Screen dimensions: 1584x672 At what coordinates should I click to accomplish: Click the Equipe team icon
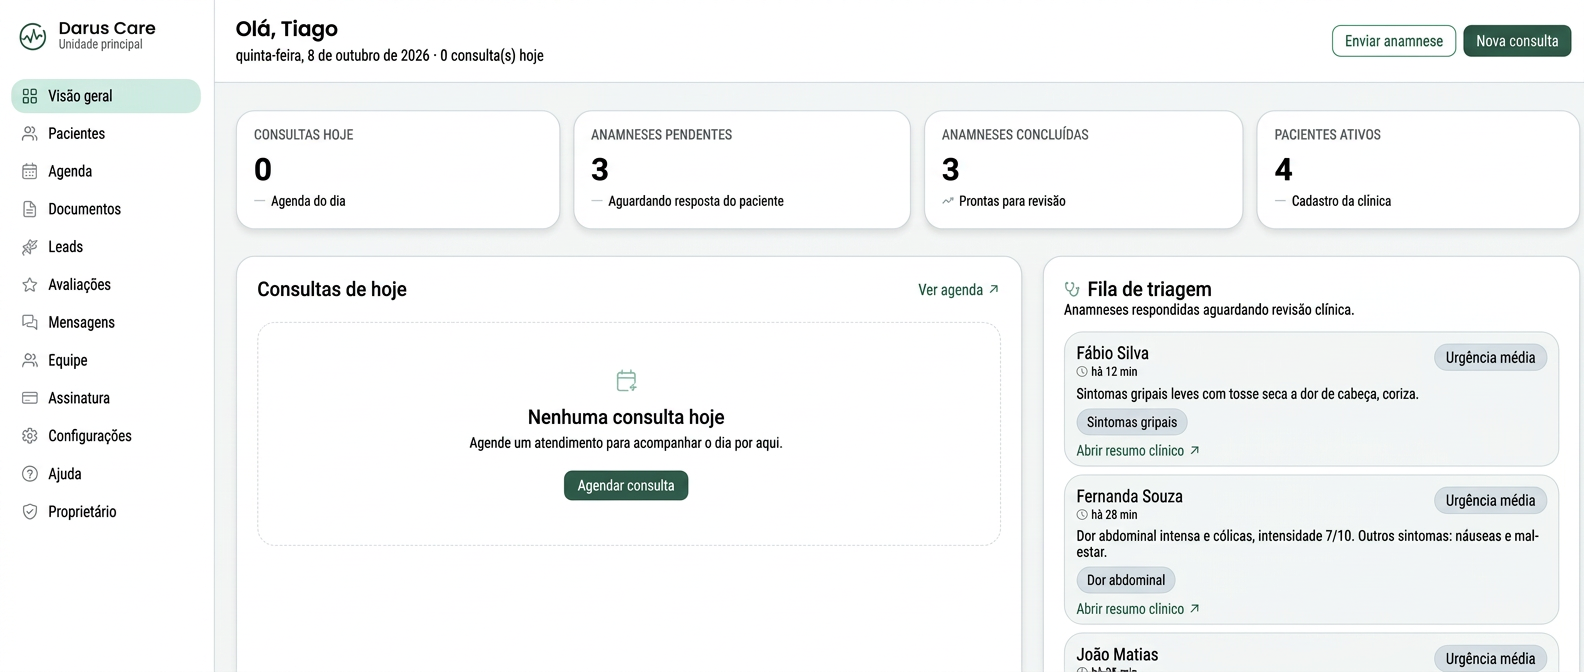[30, 360]
